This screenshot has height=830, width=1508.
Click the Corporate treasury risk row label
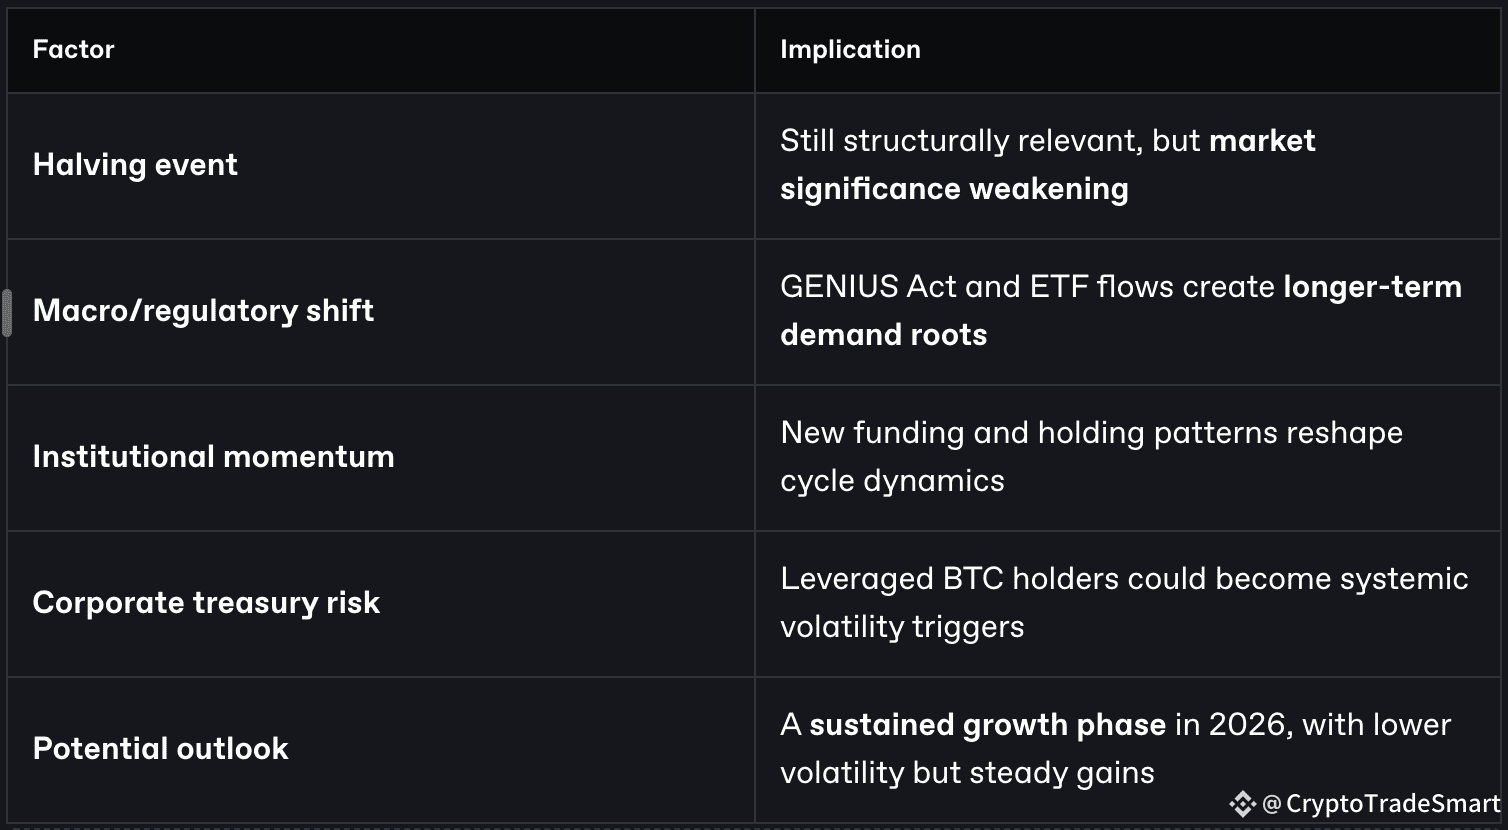tap(206, 602)
